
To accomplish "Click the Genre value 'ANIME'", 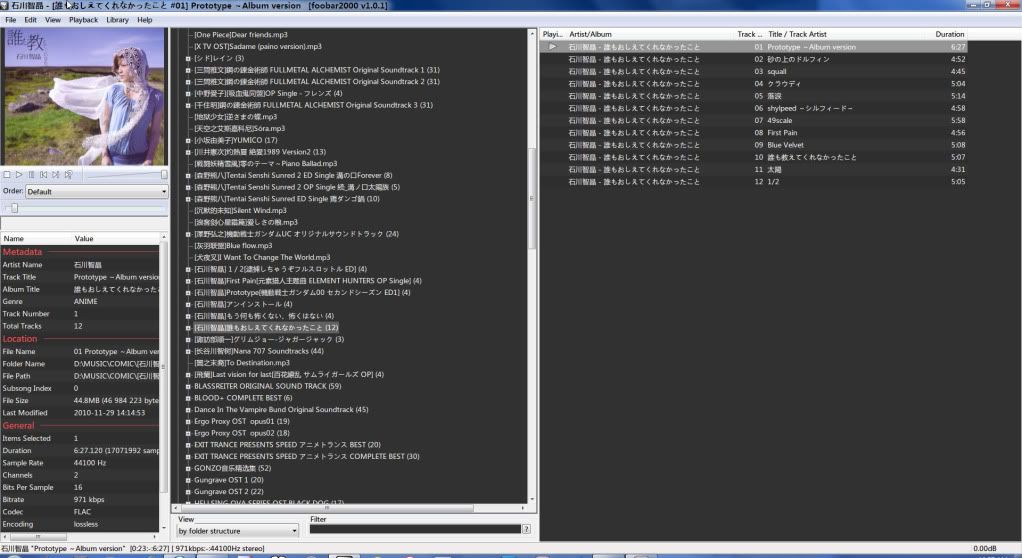I will 85,302.
